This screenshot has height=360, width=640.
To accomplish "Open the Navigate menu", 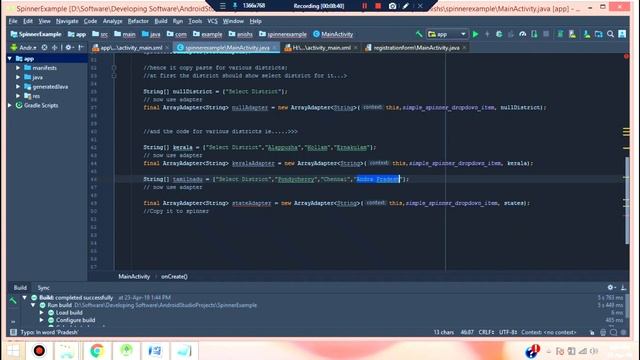I will (x=67, y=21).
